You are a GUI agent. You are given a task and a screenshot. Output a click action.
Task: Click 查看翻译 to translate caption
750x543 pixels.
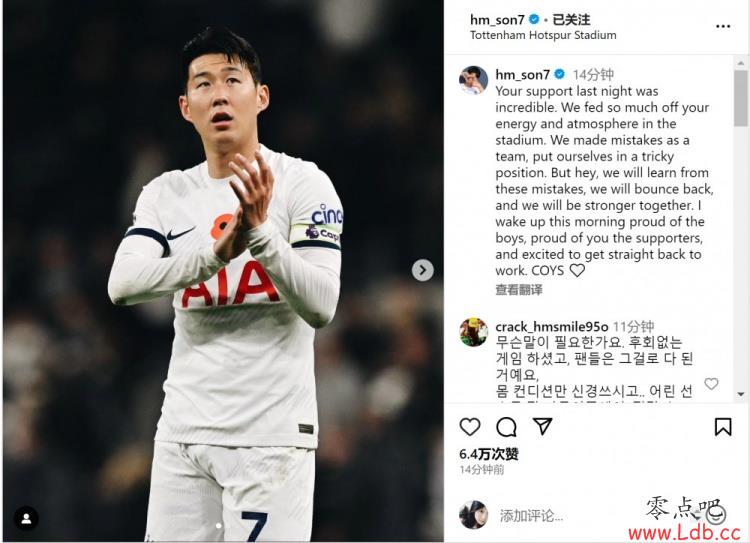[x=518, y=289]
